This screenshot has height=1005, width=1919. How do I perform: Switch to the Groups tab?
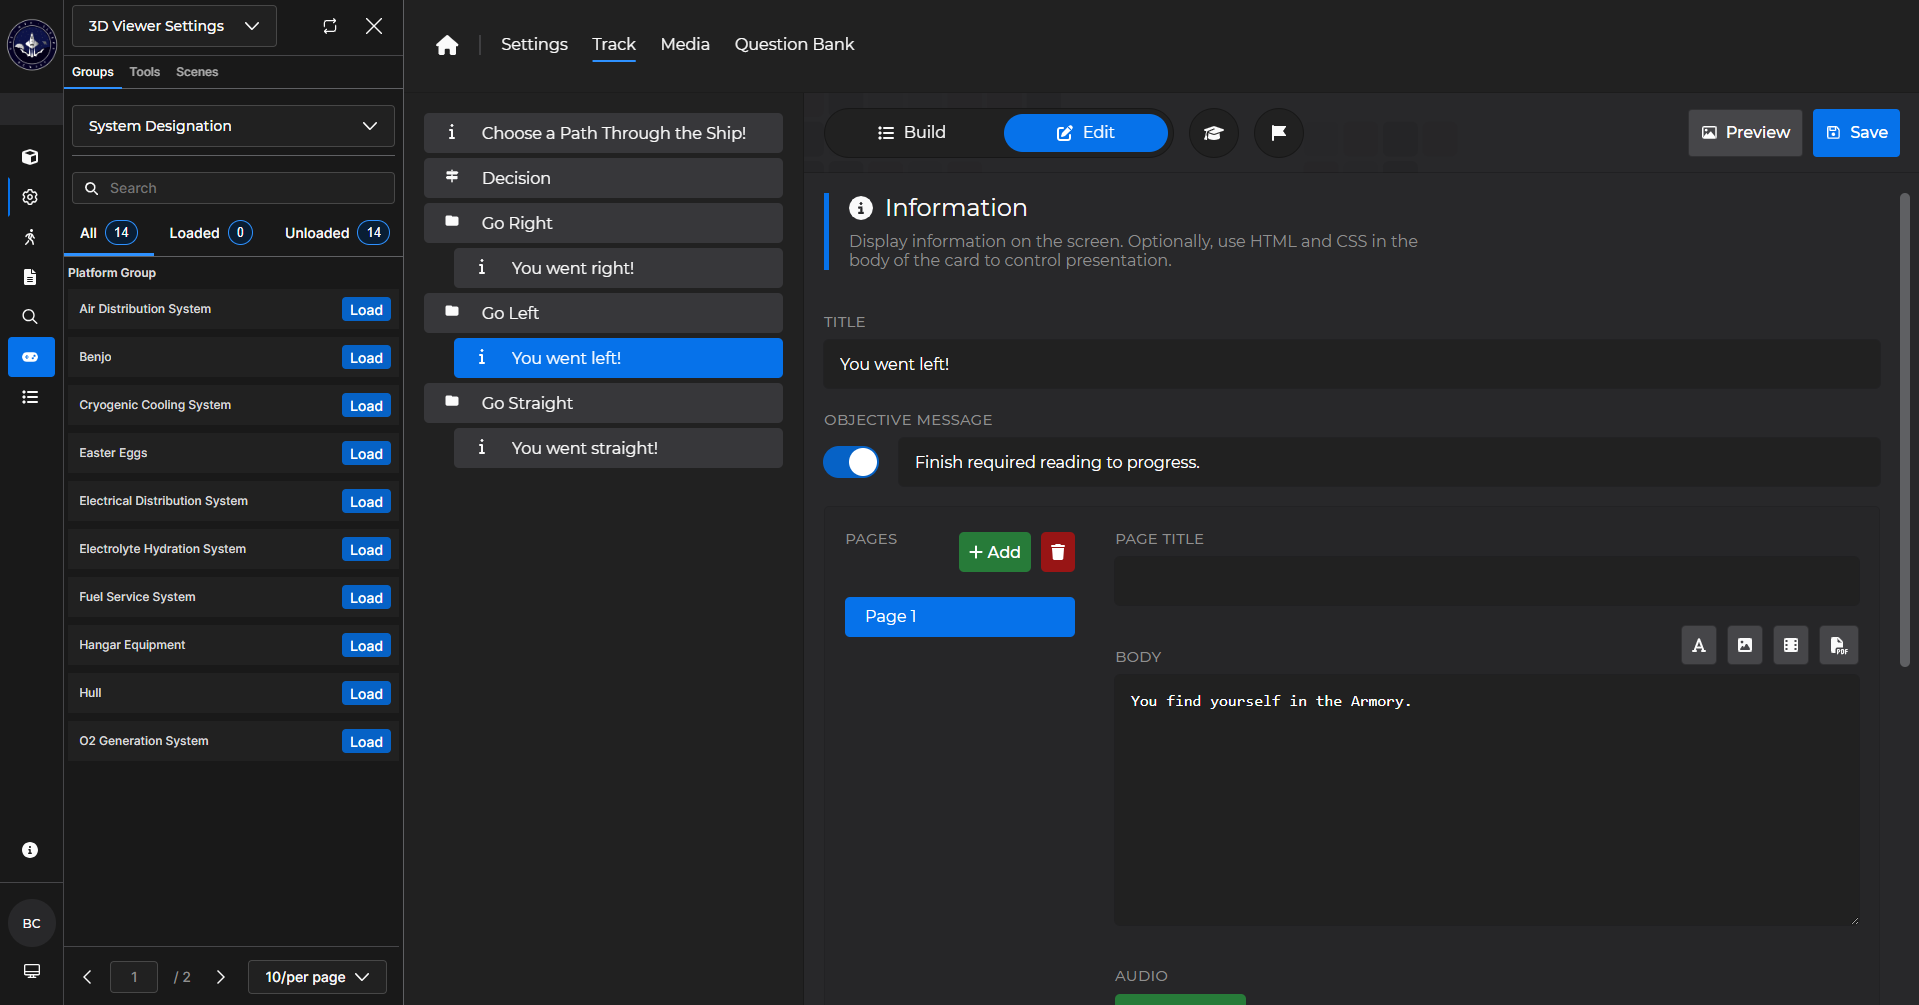pos(93,72)
